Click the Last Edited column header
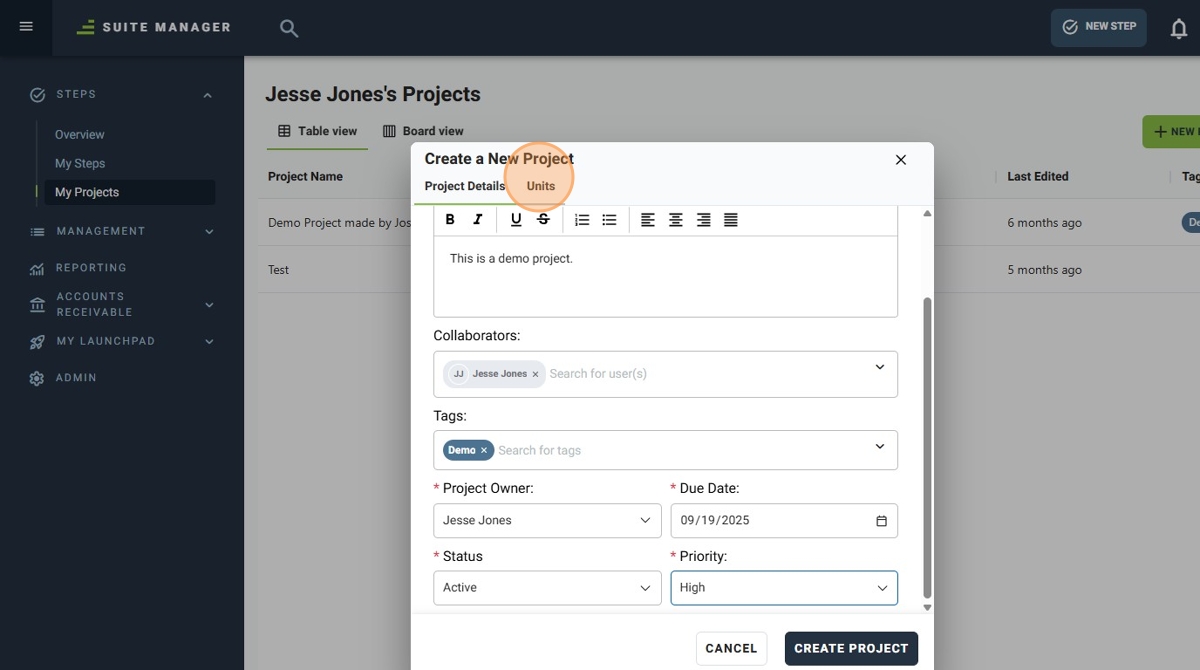1200x670 pixels. (x=1038, y=177)
